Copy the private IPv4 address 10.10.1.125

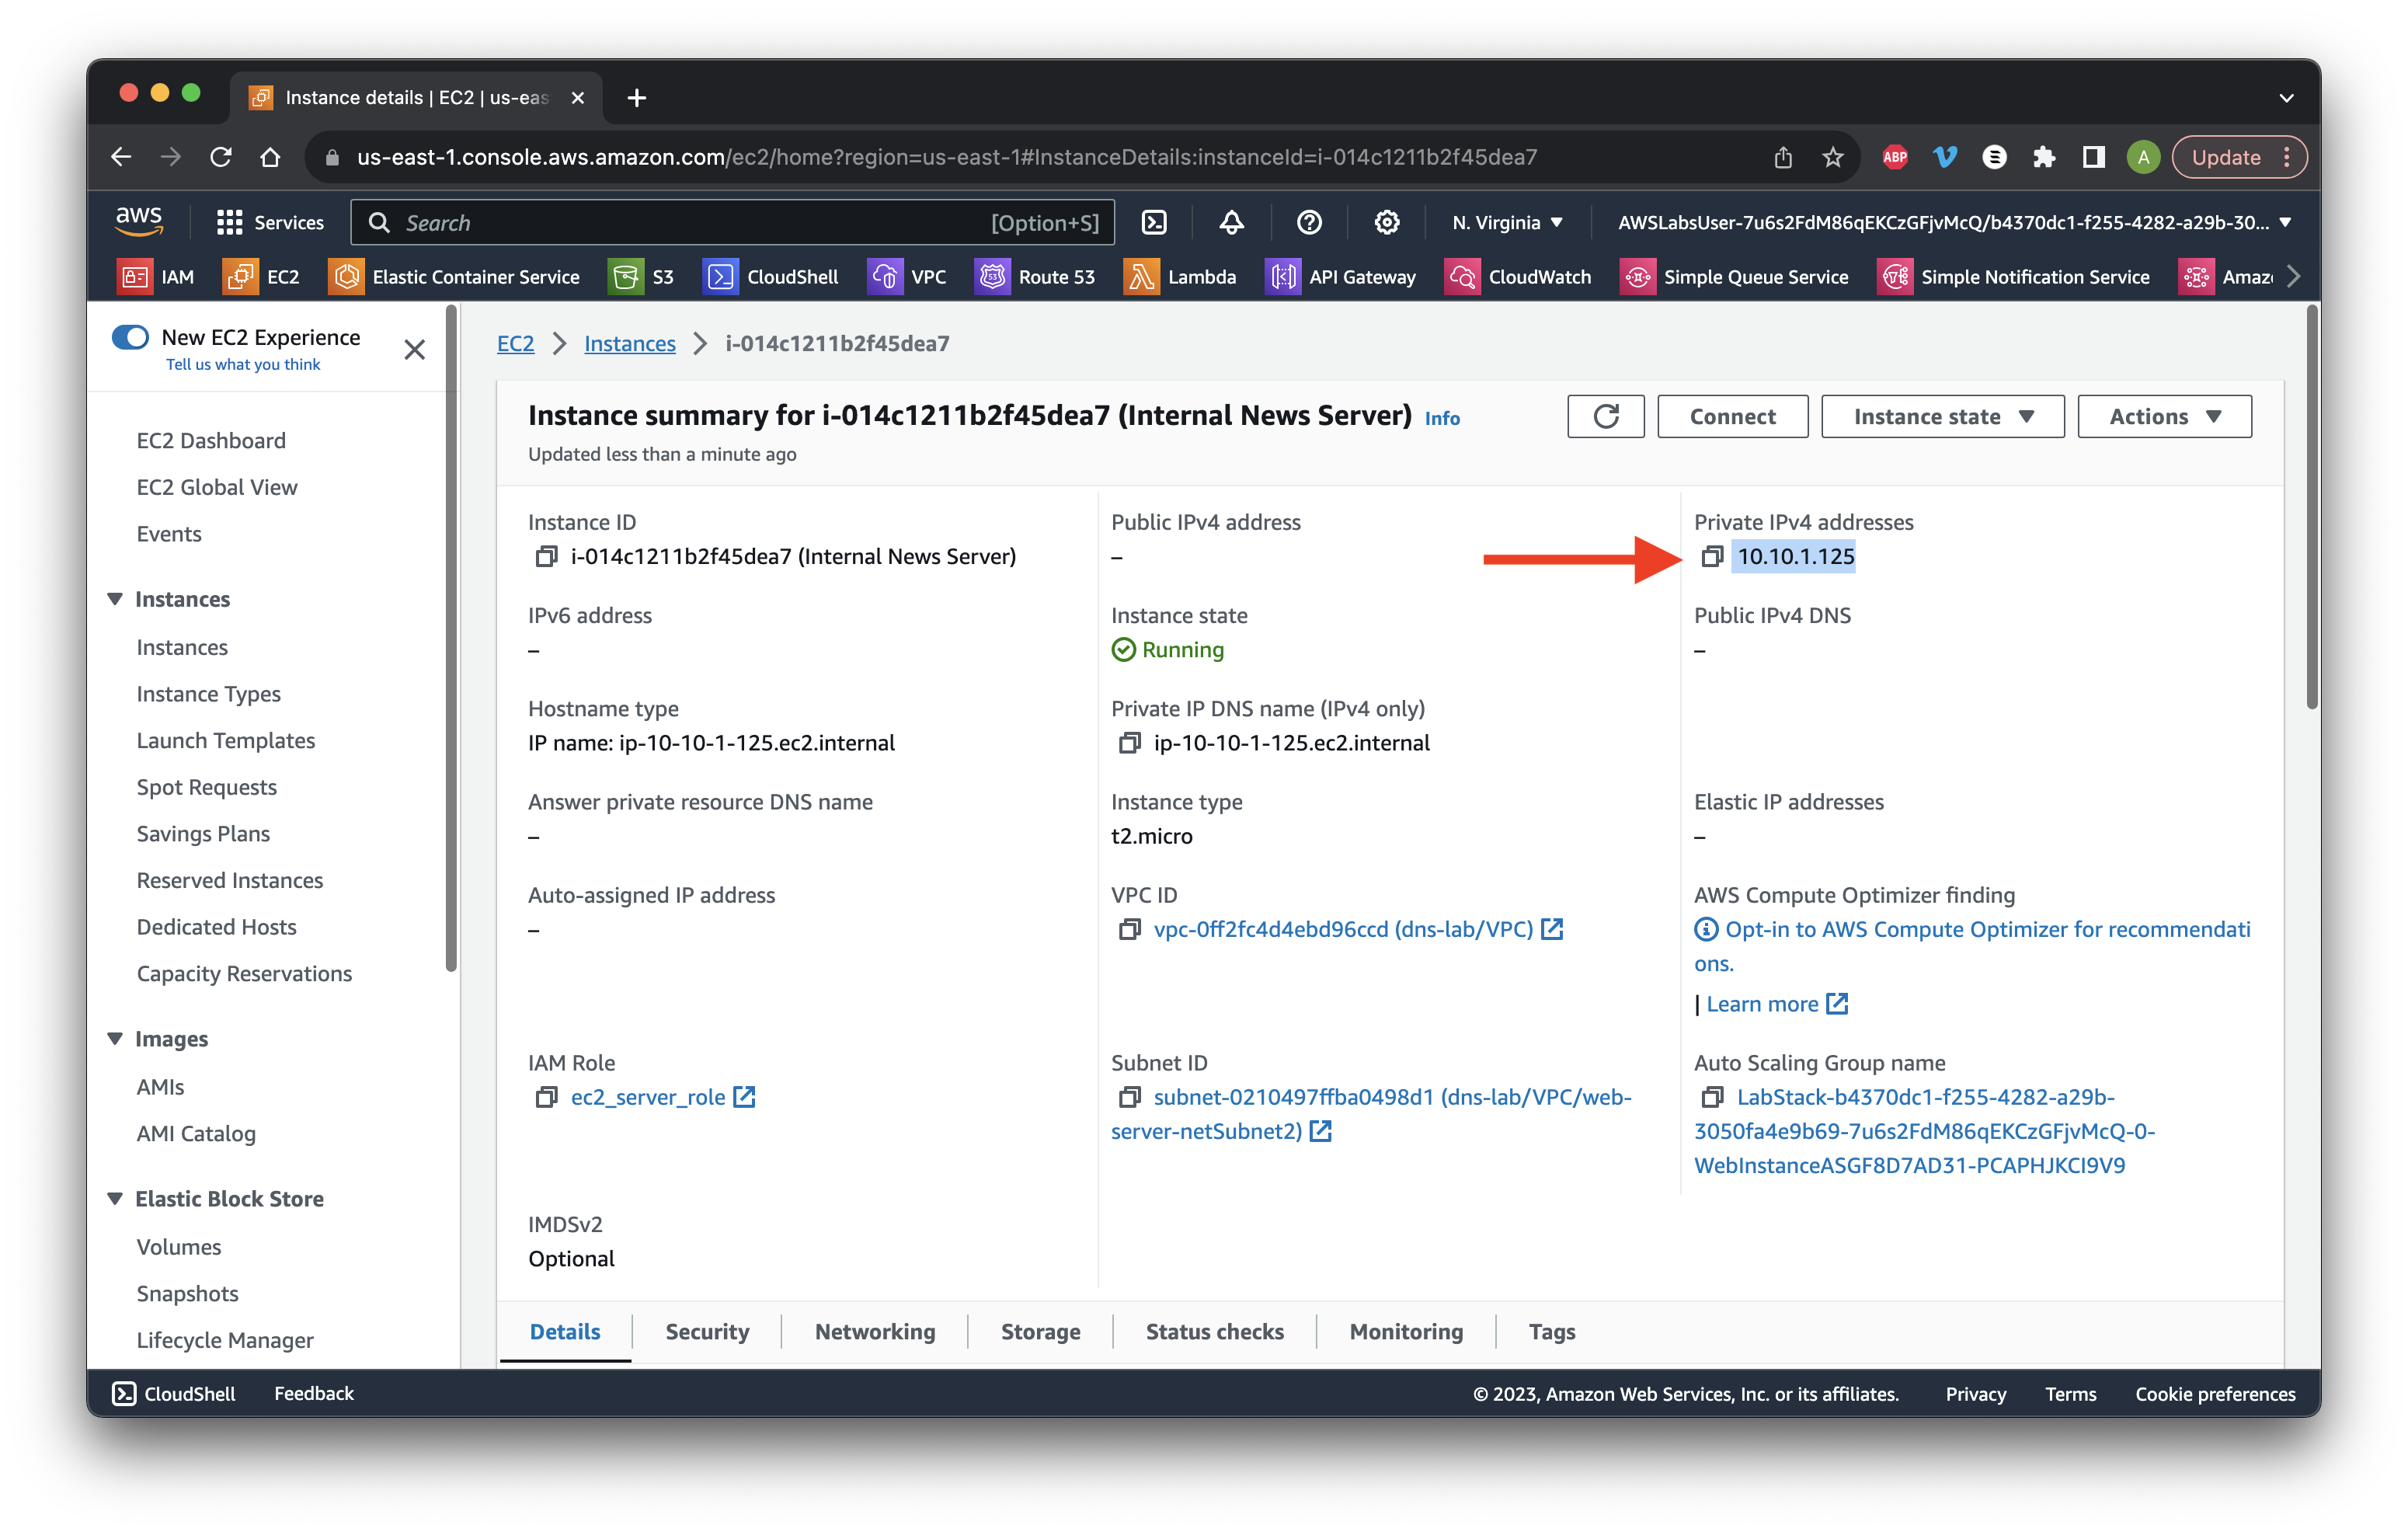[x=1712, y=556]
